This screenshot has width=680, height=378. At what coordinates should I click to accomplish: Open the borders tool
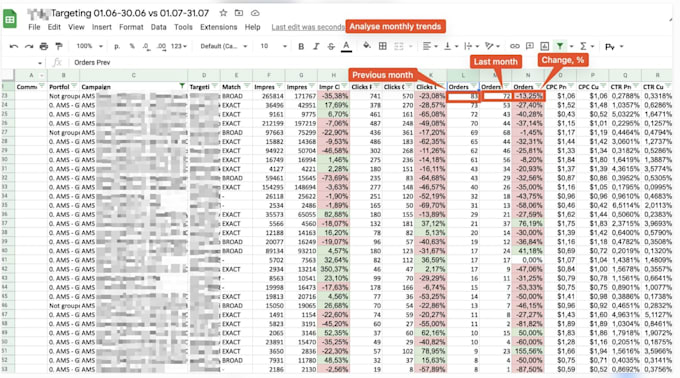(x=382, y=46)
